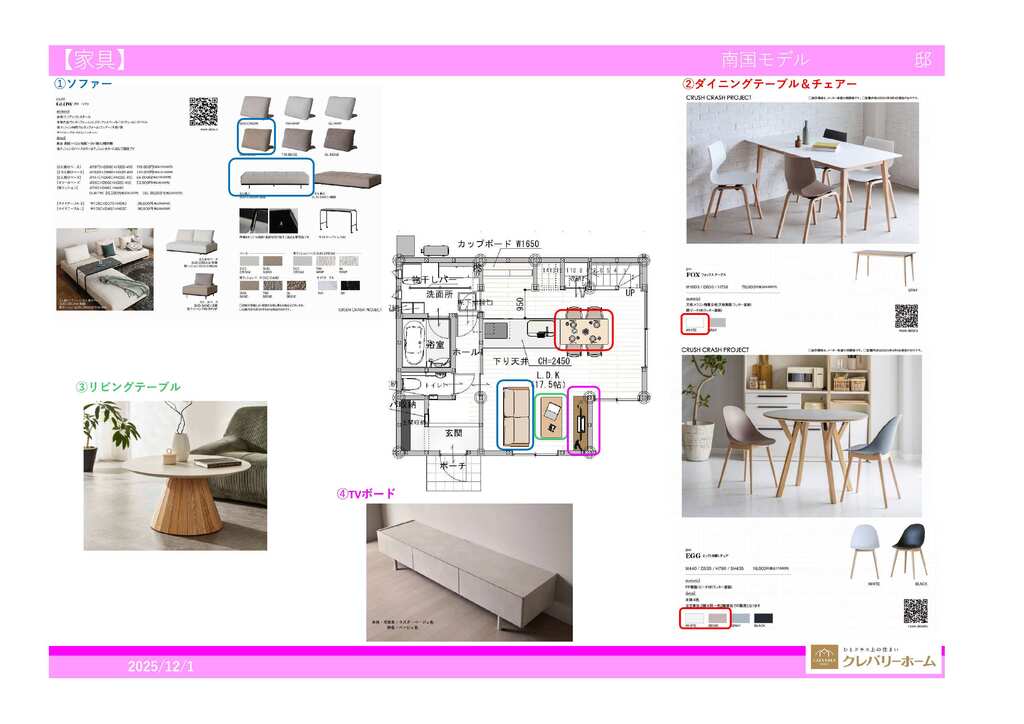The height and width of the screenshot is (724, 1024).
Task: Select the purple-outlined TV board on floor plan
Action: coord(584,422)
